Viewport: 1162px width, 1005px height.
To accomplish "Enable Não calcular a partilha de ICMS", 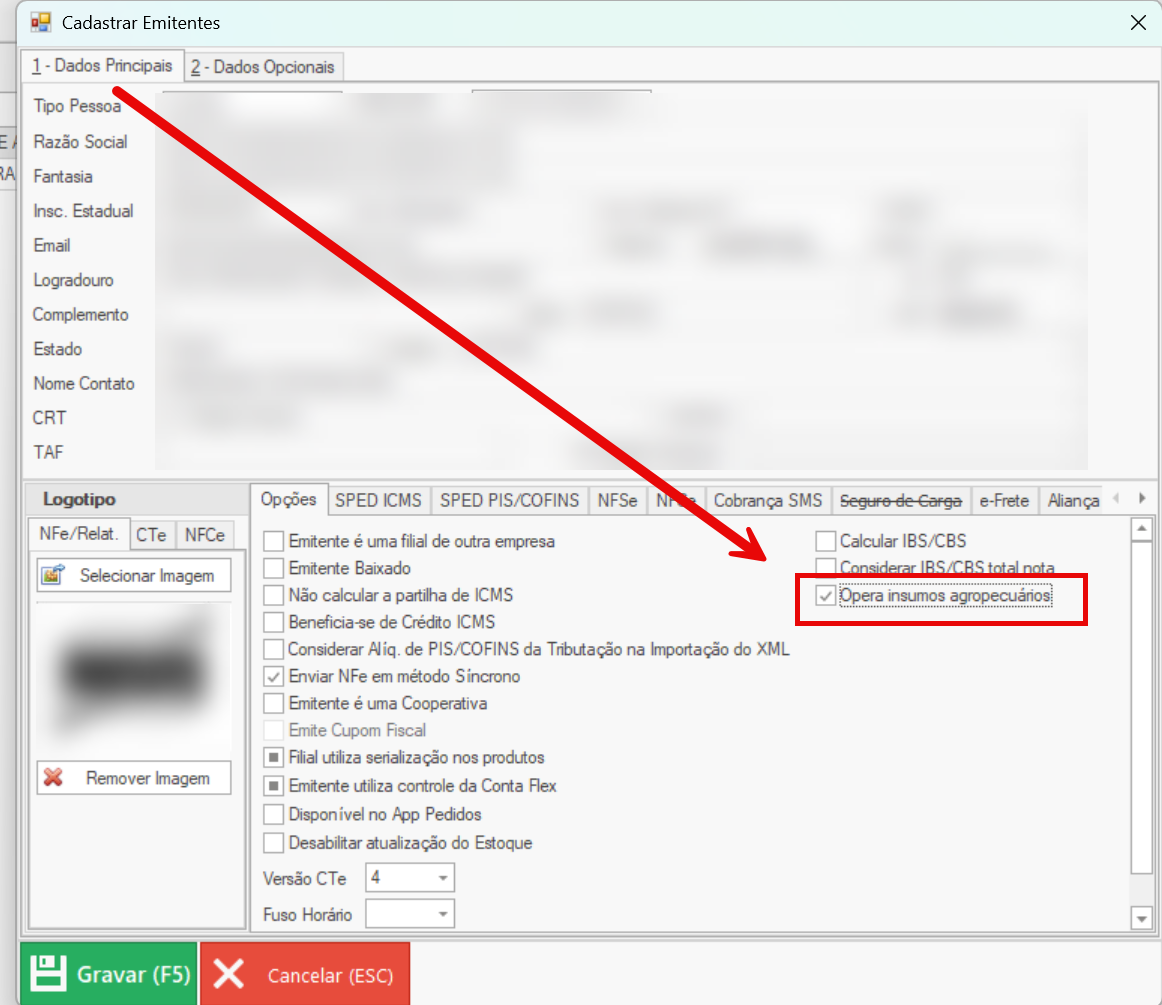I will click(x=273, y=595).
